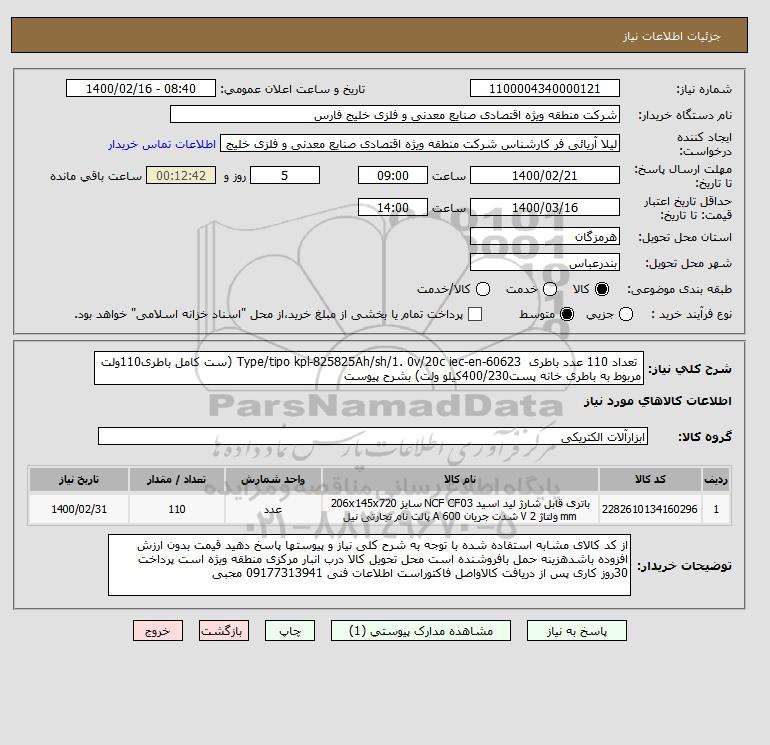Click the نام کالا column header
Image resolution: width=770 pixels, height=745 pixels.
pos(460,479)
